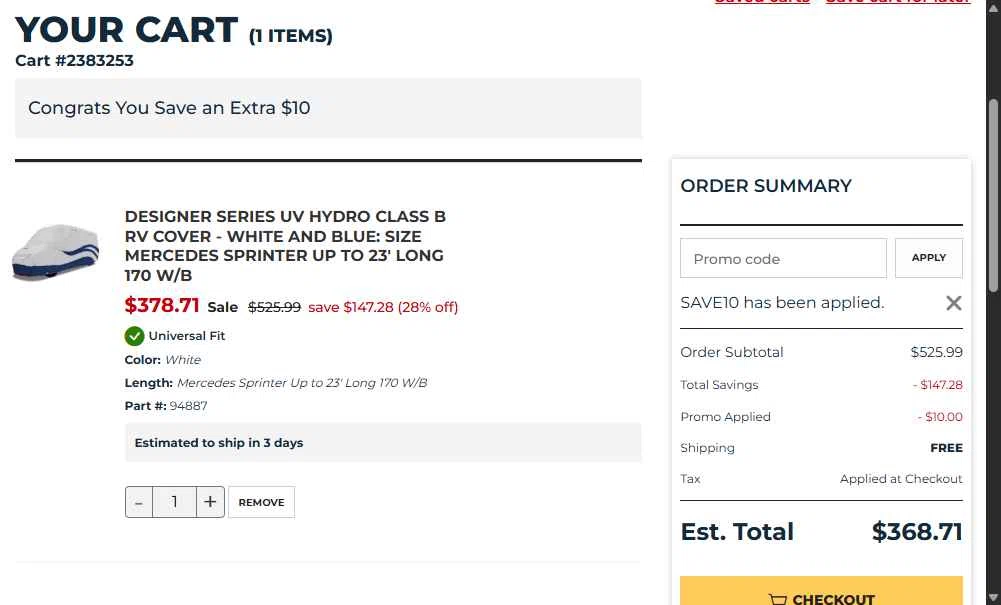The width and height of the screenshot is (1001, 605).
Task: Open the RV cover product thumbnail
Action: pyautogui.click(x=56, y=251)
